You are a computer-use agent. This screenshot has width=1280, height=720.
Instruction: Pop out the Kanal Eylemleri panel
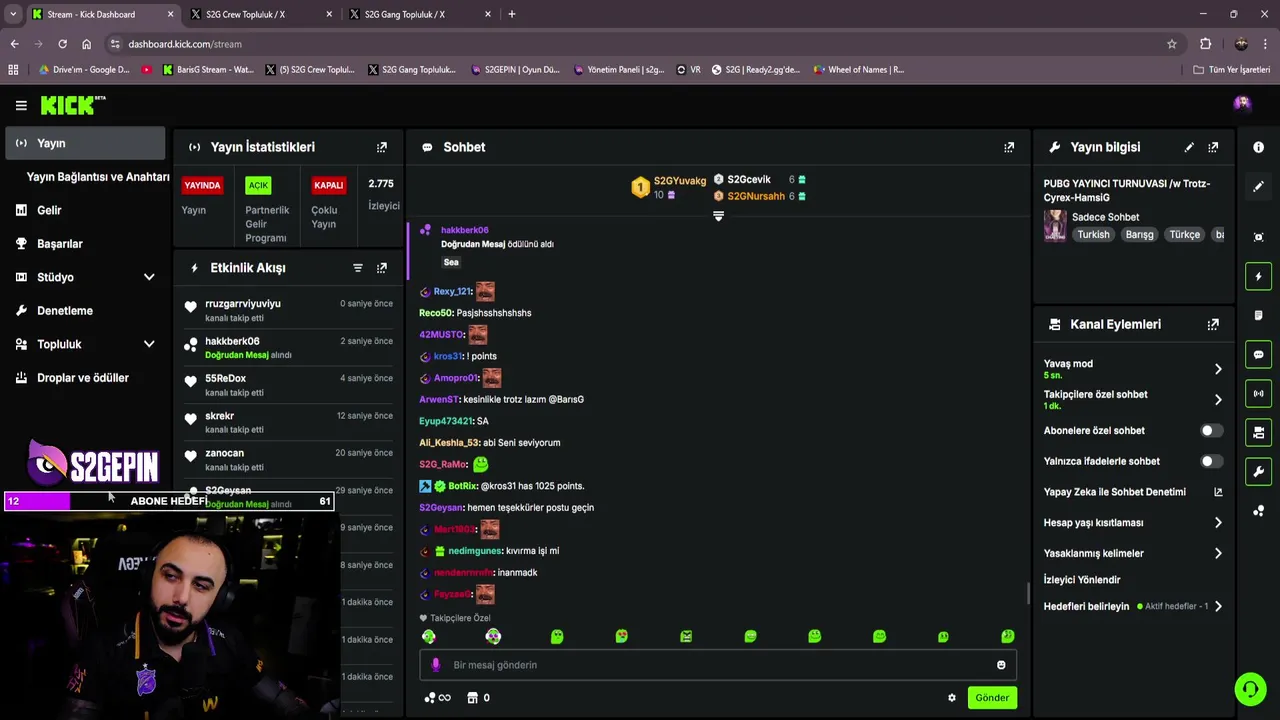click(1213, 324)
